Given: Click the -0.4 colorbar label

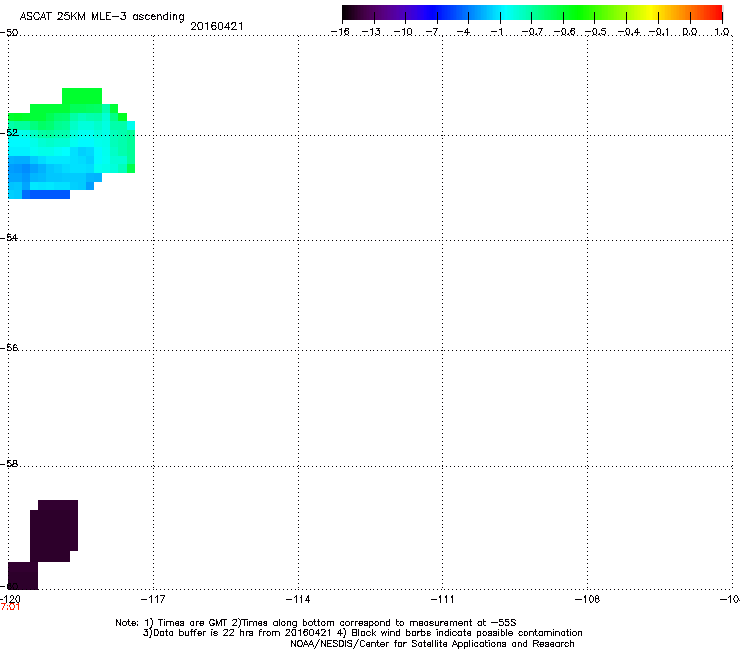Looking at the screenshot, I should [629, 32].
